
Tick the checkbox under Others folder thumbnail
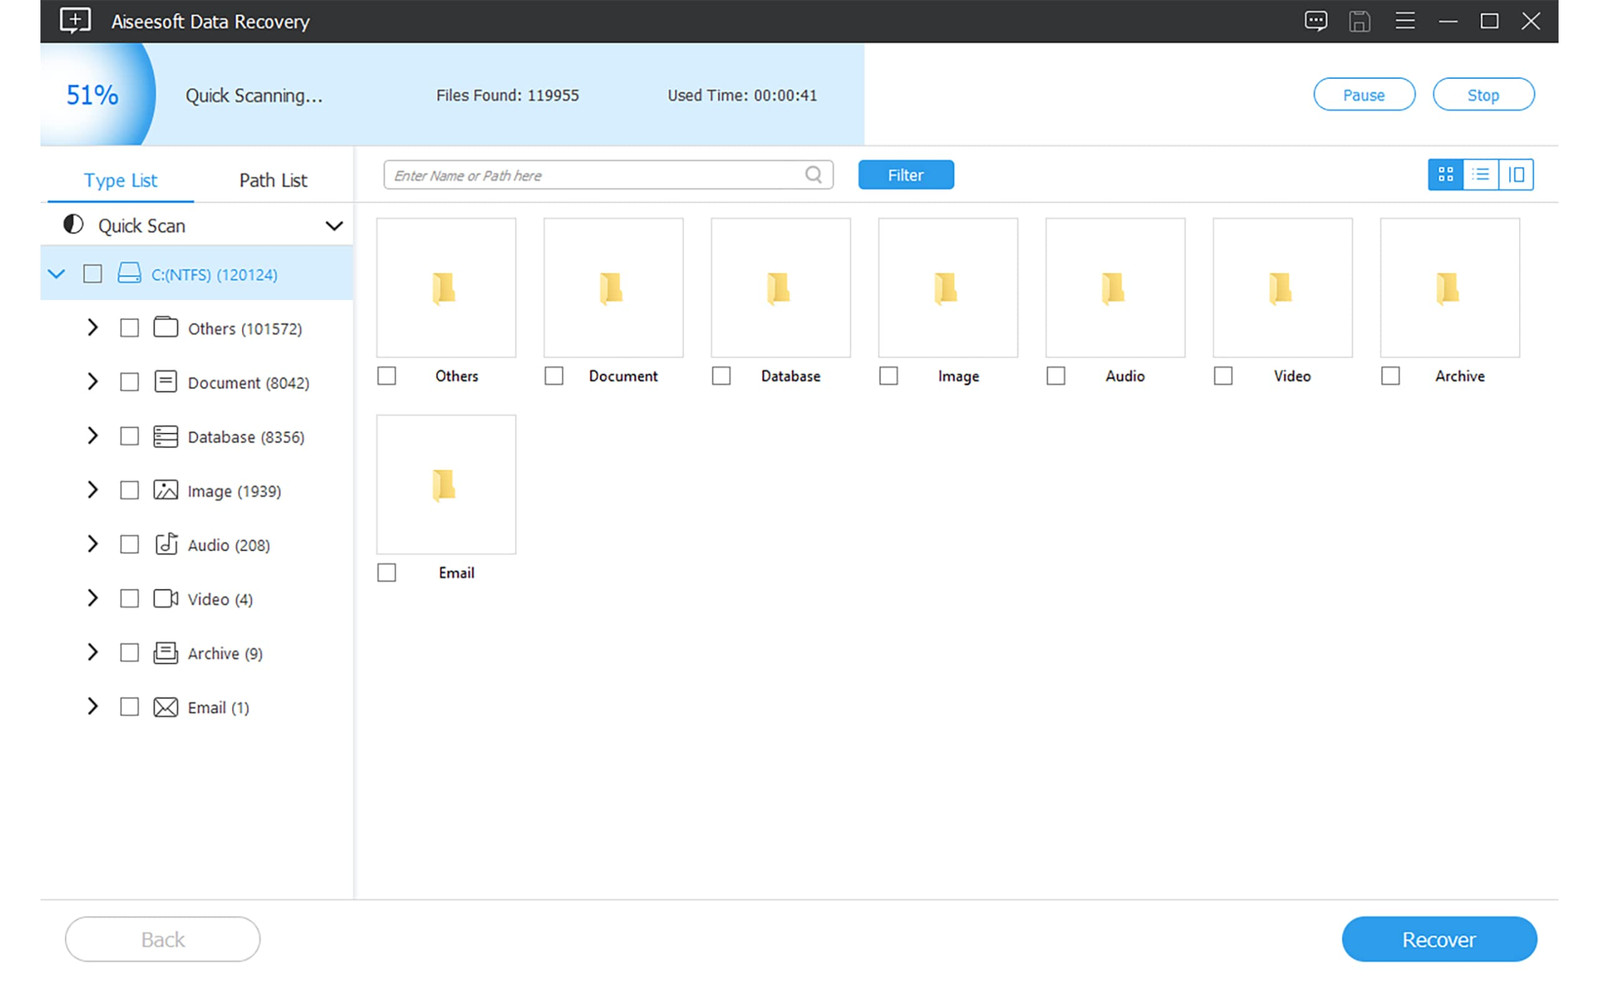387,376
